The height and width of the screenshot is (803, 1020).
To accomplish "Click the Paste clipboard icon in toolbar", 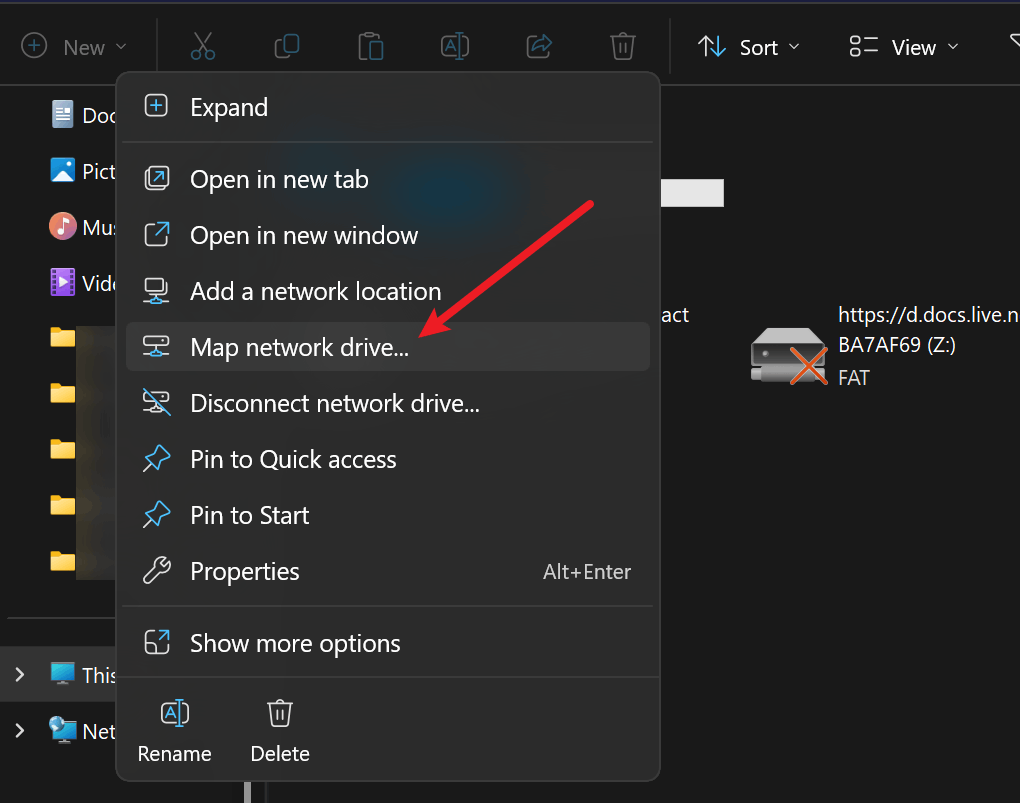I will pyautogui.click(x=371, y=46).
